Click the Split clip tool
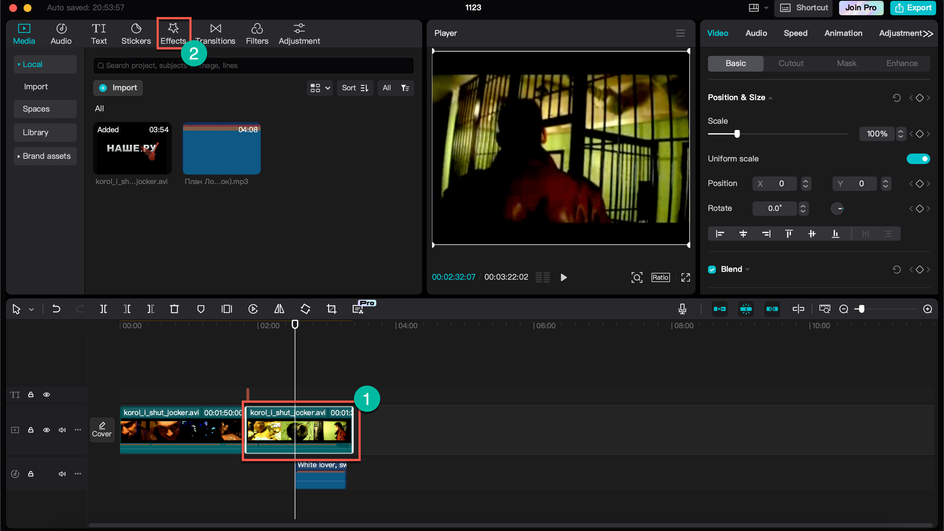The image size is (944, 531). (104, 309)
